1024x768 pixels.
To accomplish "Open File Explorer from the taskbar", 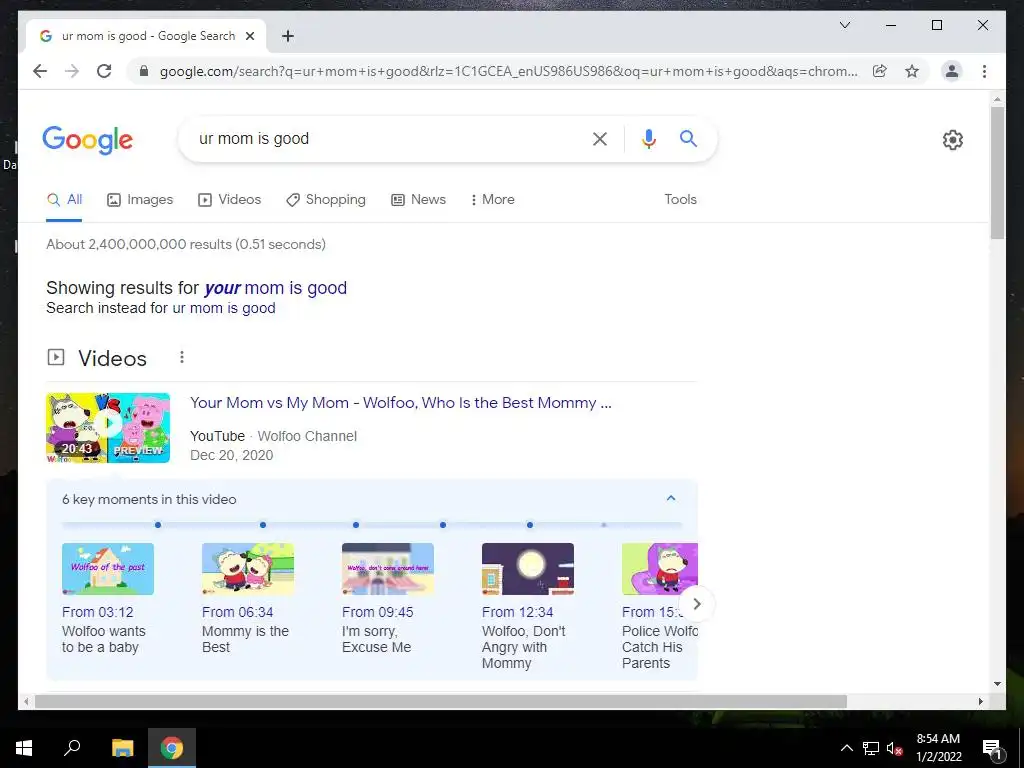I will pos(122,748).
